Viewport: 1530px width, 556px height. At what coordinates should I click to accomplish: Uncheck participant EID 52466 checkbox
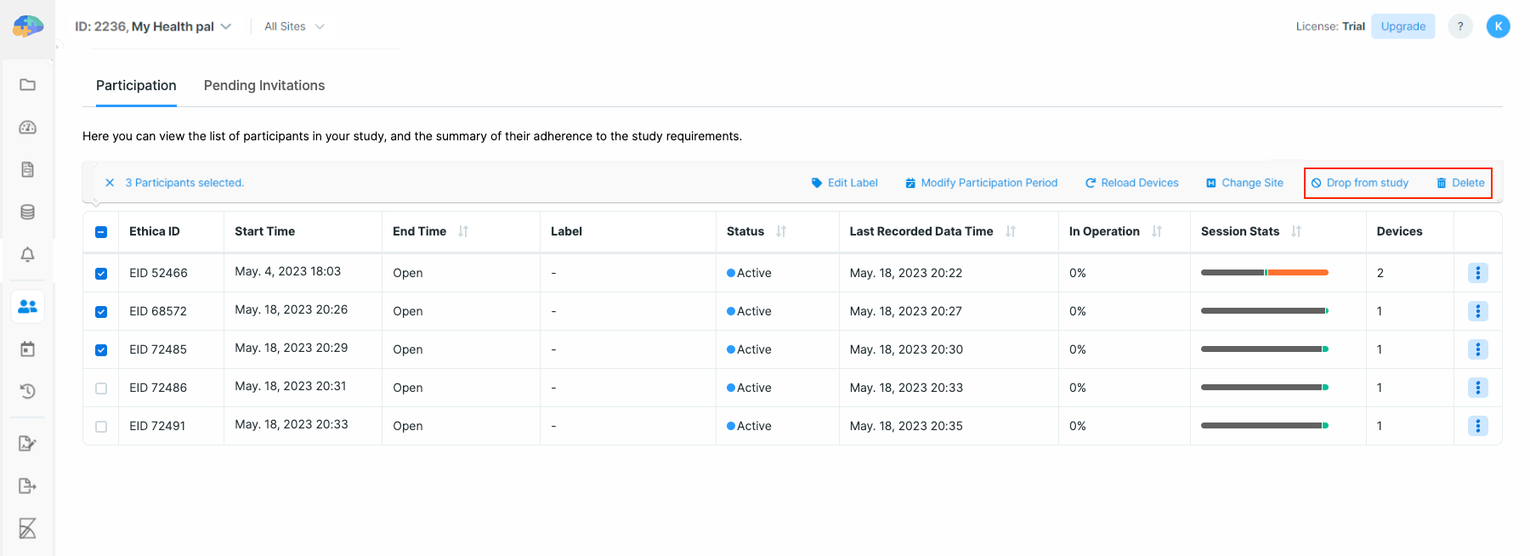(101, 273)
